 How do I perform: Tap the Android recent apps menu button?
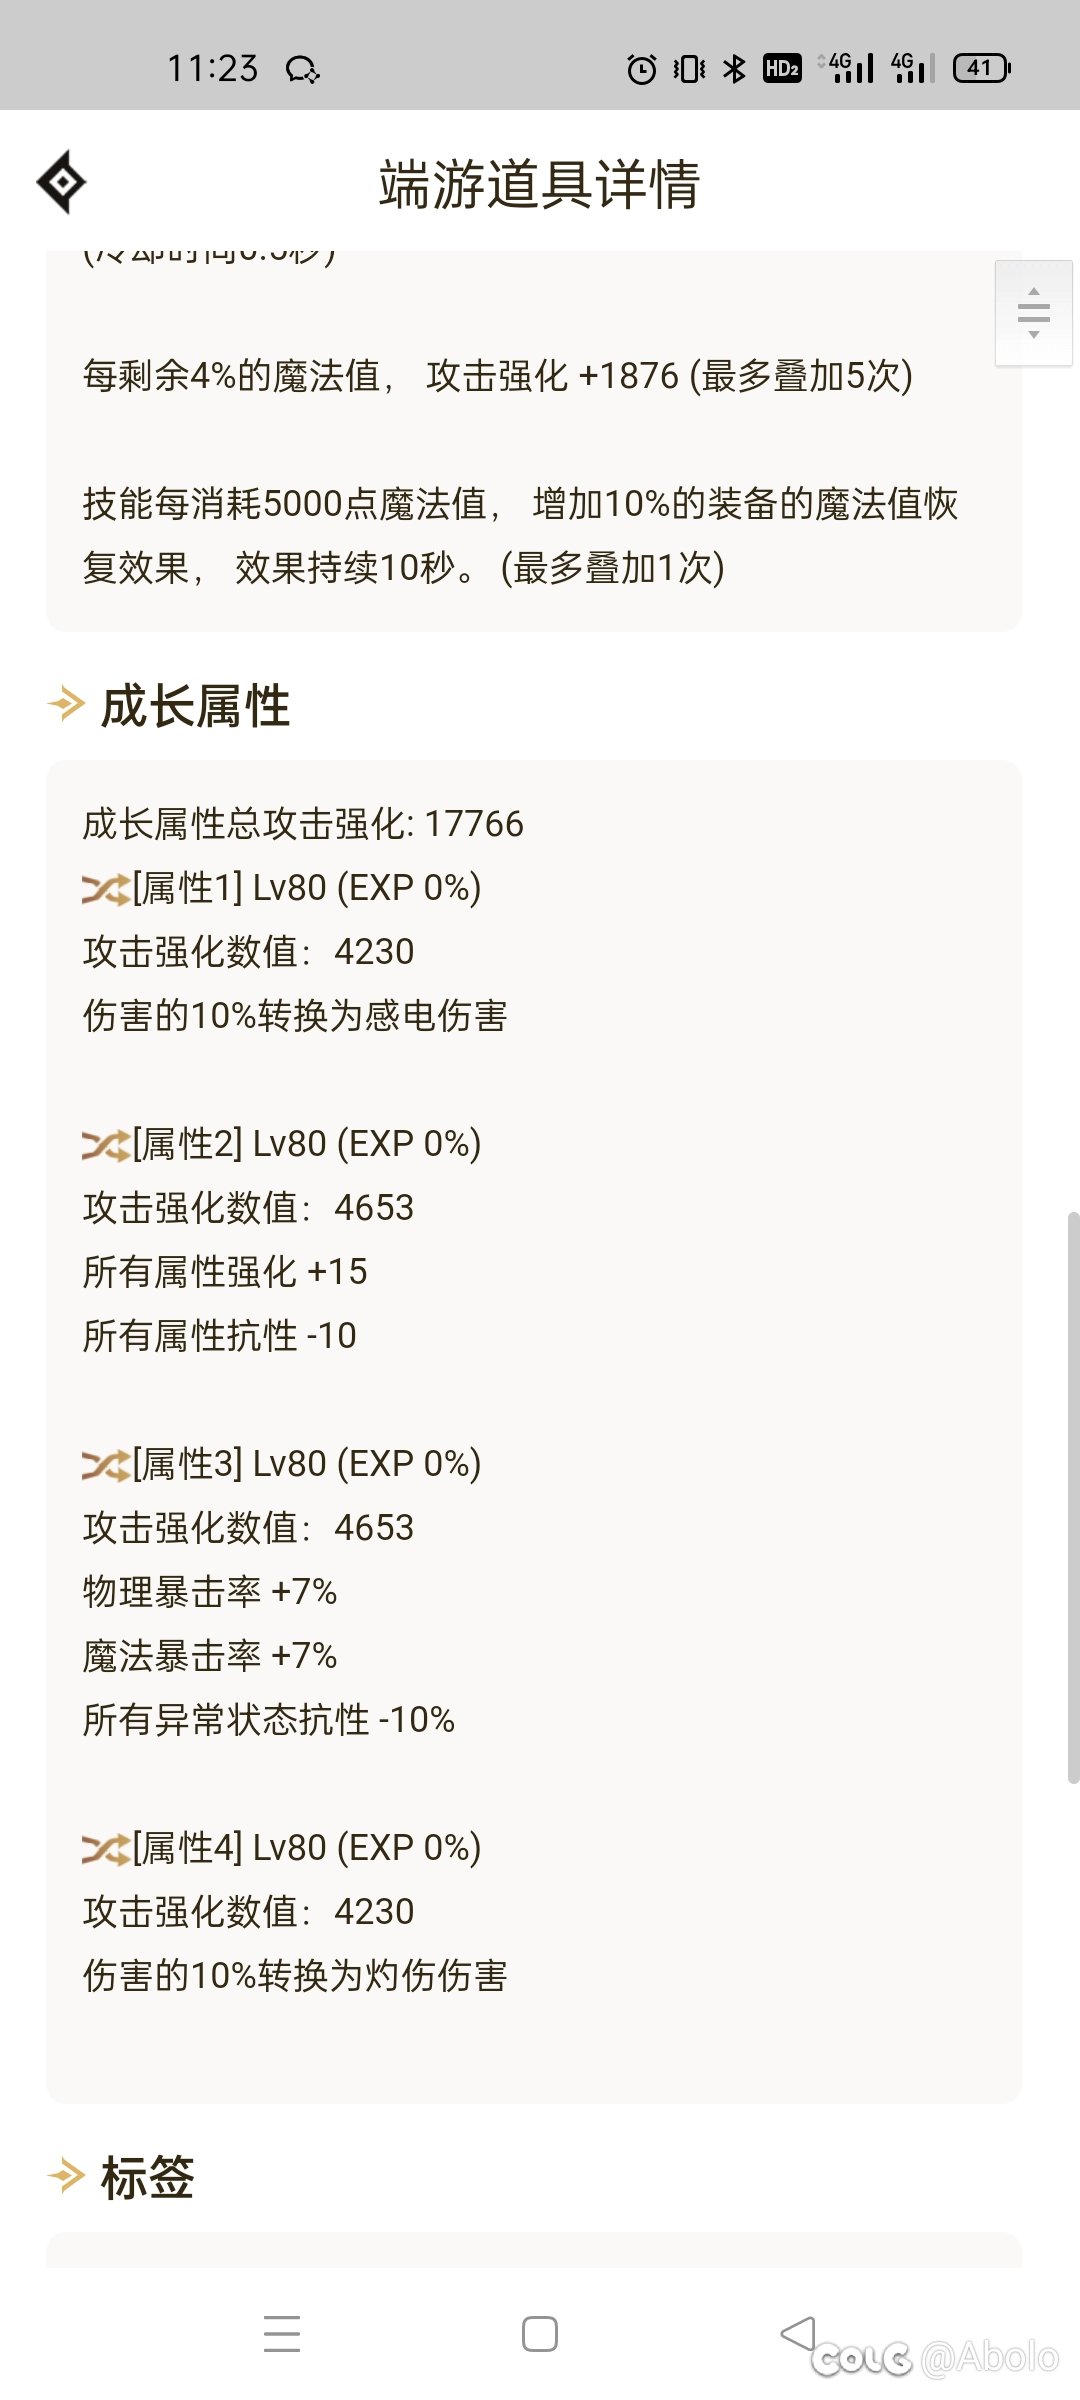coord(282,2334)
